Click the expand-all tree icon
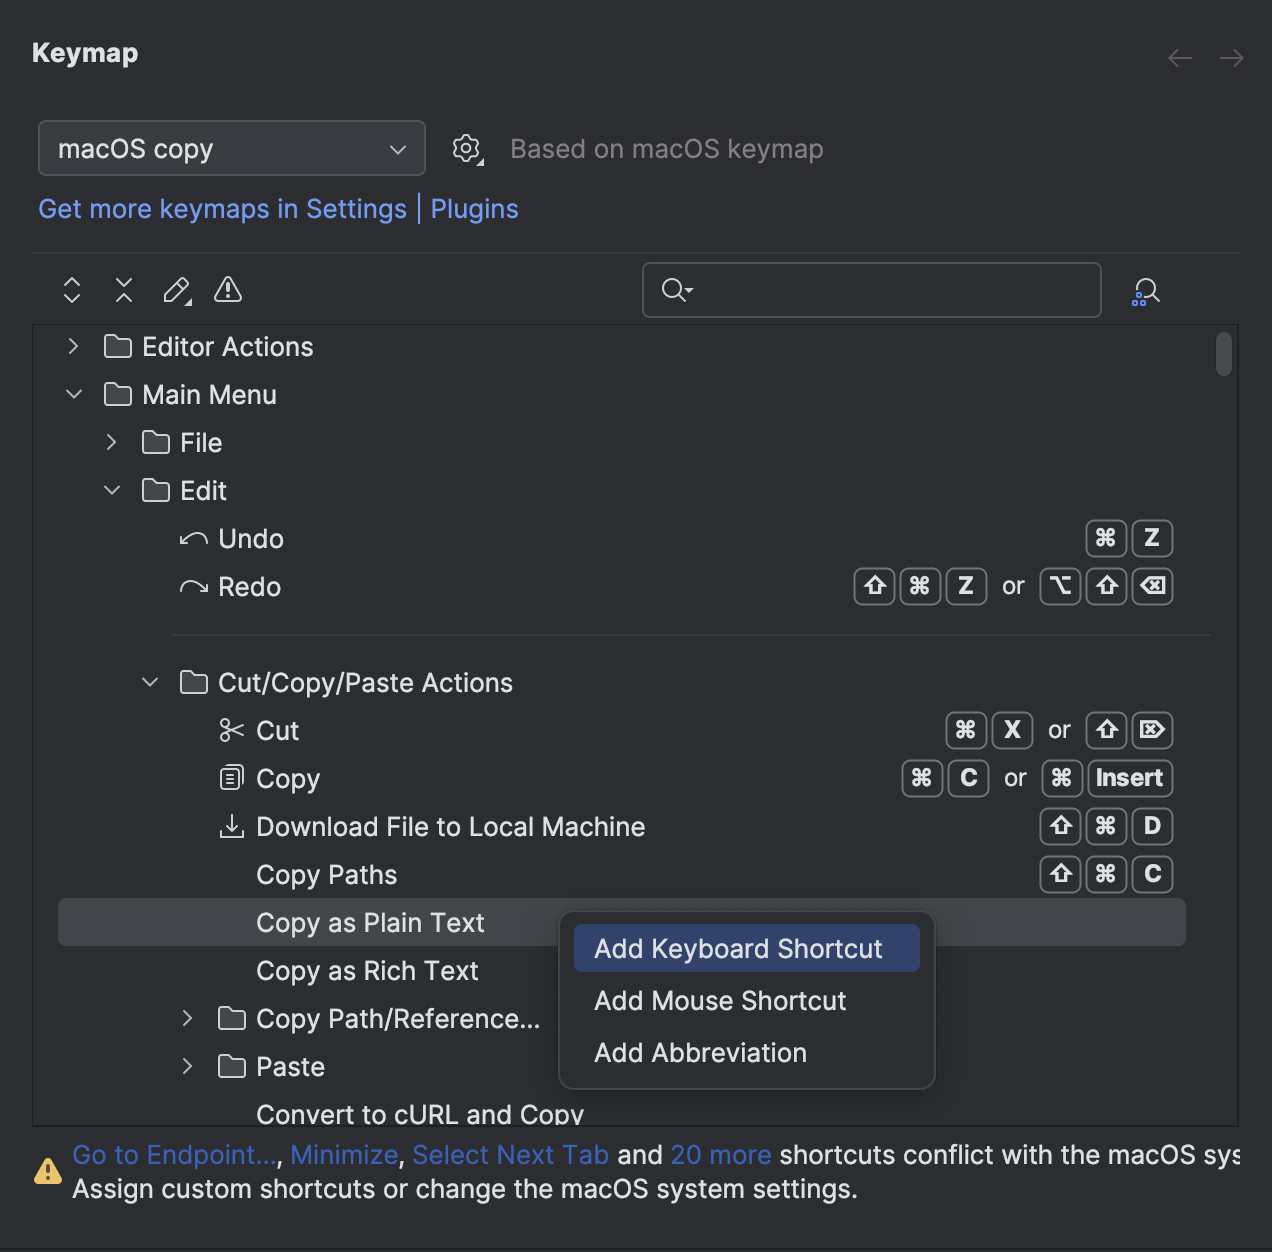 point(71,290)
